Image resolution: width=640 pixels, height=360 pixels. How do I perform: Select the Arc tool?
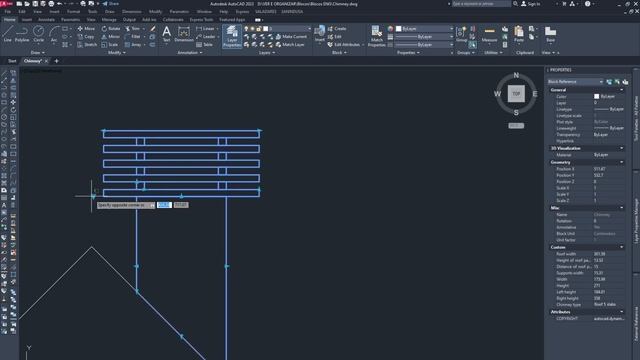pos(54,34)
